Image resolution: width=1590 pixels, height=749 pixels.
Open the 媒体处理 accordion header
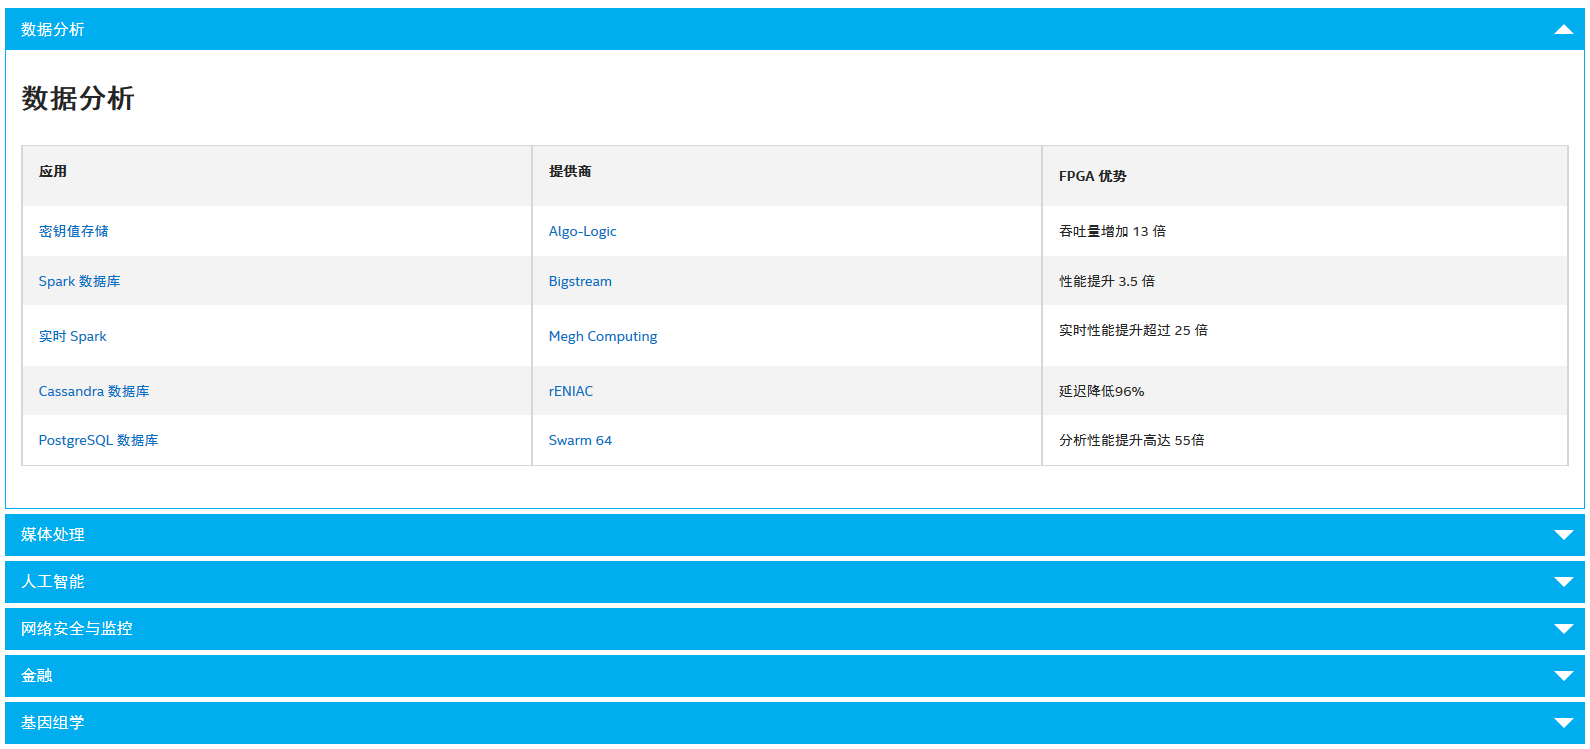tap(795, 535)
